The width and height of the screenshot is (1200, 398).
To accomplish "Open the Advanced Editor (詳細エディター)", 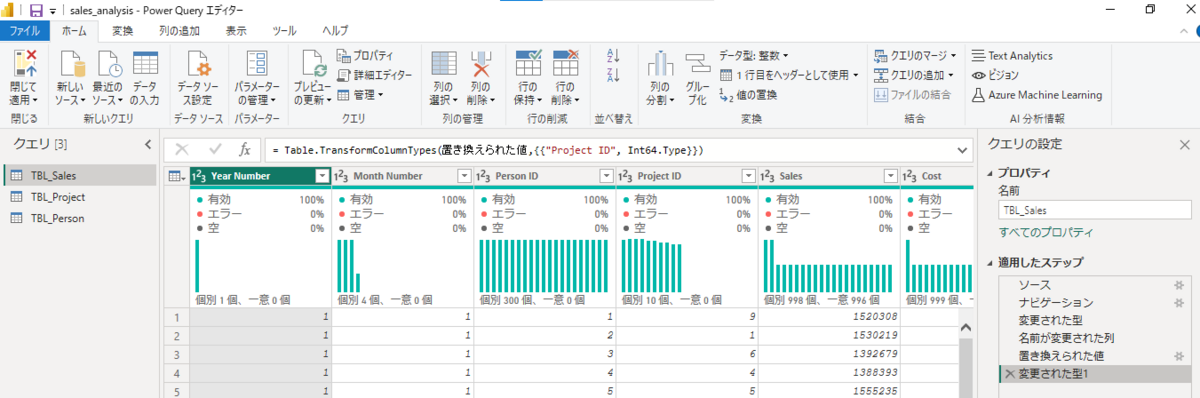I will (374, 75).
